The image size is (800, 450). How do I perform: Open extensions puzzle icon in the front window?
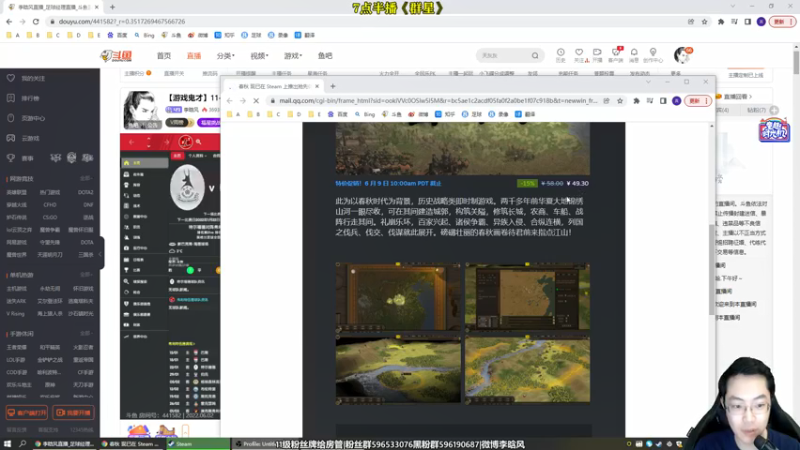click(x=636, y=101)
